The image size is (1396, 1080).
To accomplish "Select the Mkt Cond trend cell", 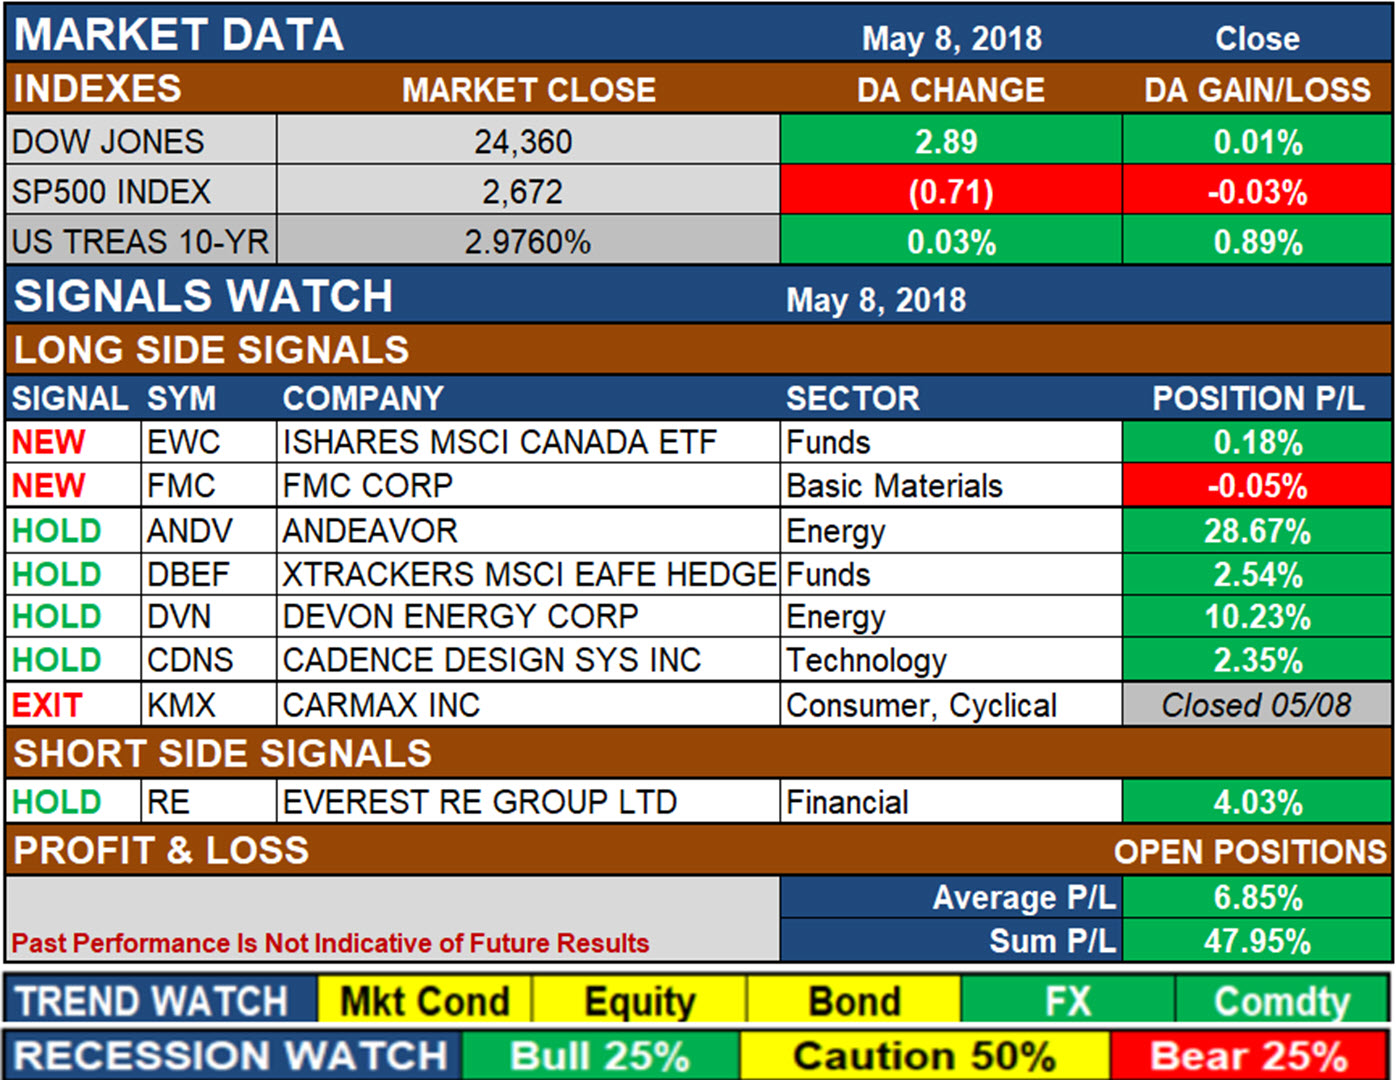I will (425, 1001).
